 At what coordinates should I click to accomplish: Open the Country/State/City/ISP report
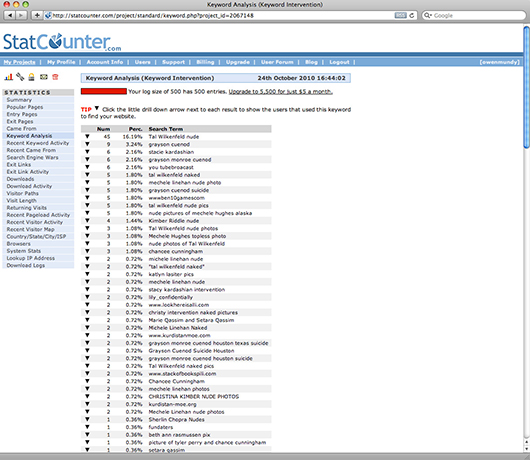[37, 237]
